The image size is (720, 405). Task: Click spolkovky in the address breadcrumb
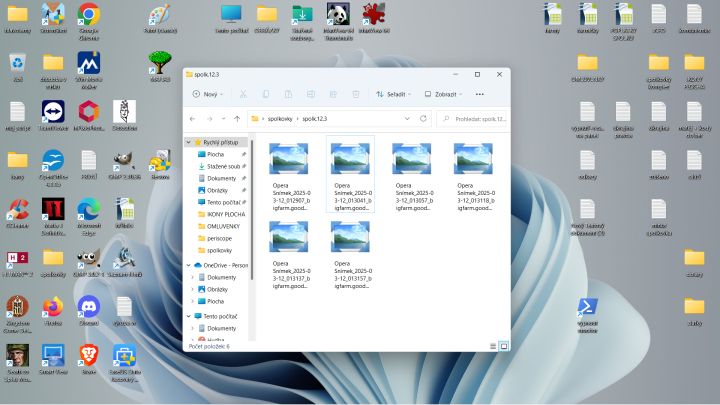(280, 119)
